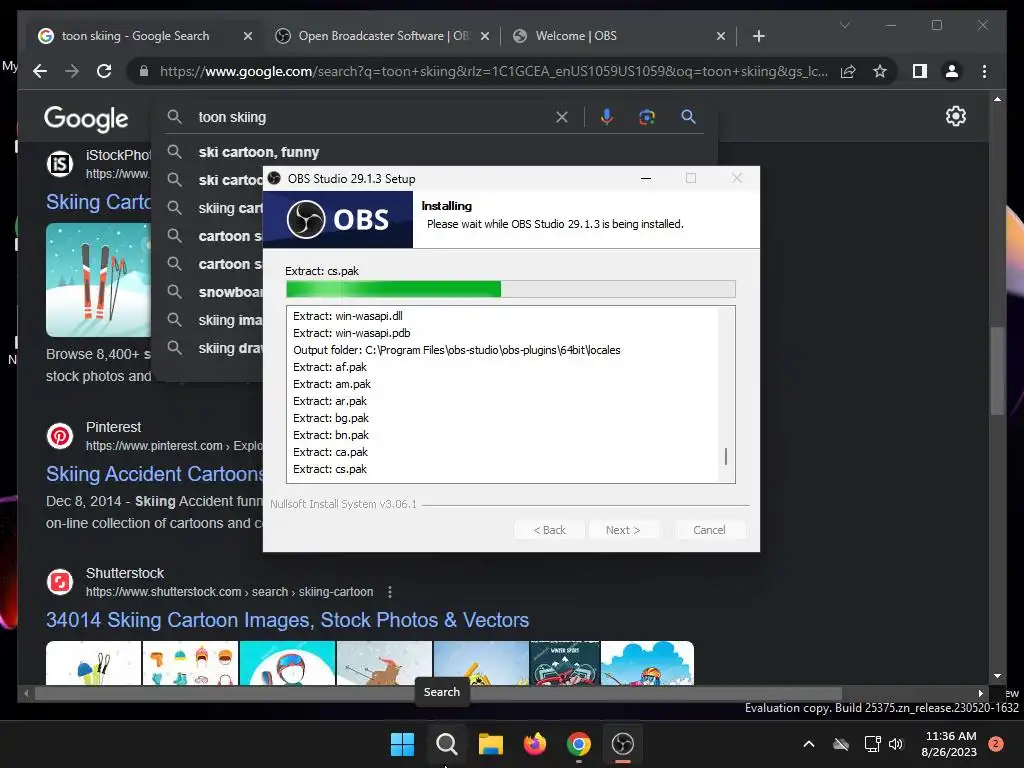Search by image with Lens icon
The image size is (1024, 768).
pos(647,117)
